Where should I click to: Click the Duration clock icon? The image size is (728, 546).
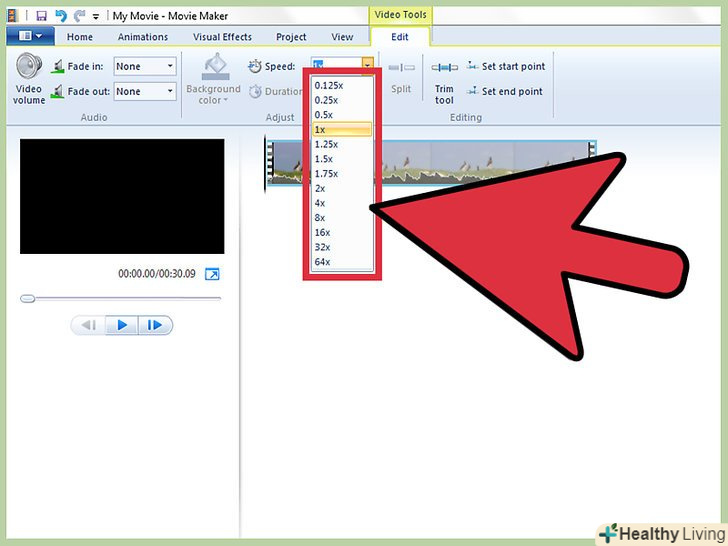pyautogui.click(x=255, y=91)
